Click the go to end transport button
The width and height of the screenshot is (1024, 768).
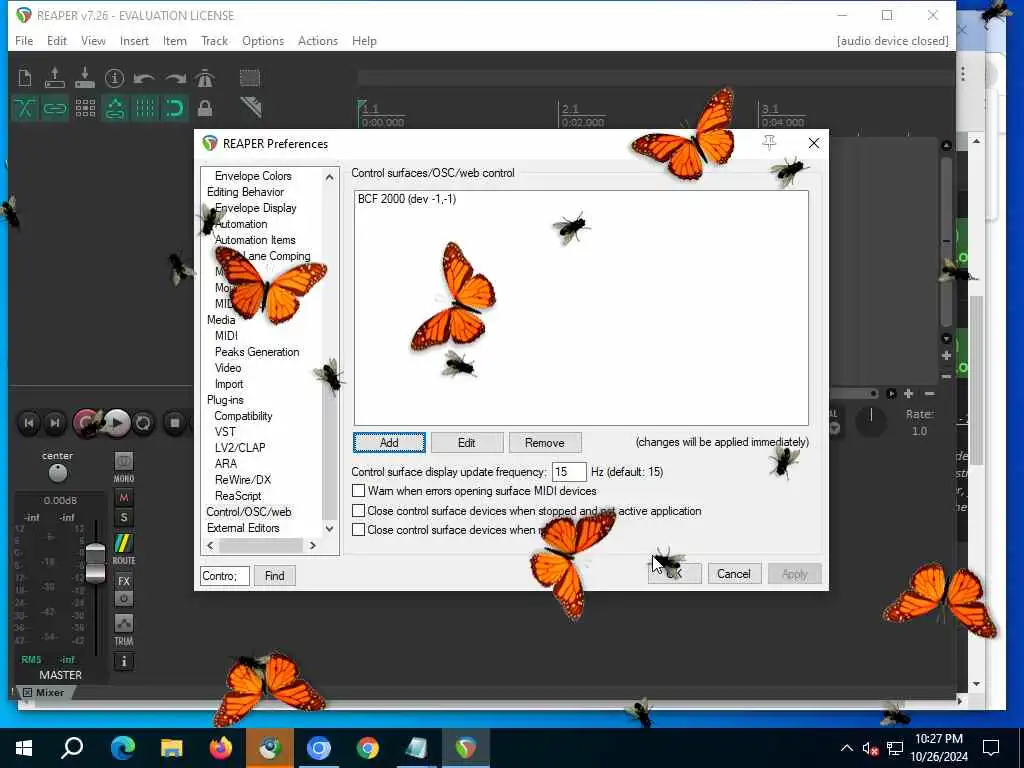coord(55,423)
